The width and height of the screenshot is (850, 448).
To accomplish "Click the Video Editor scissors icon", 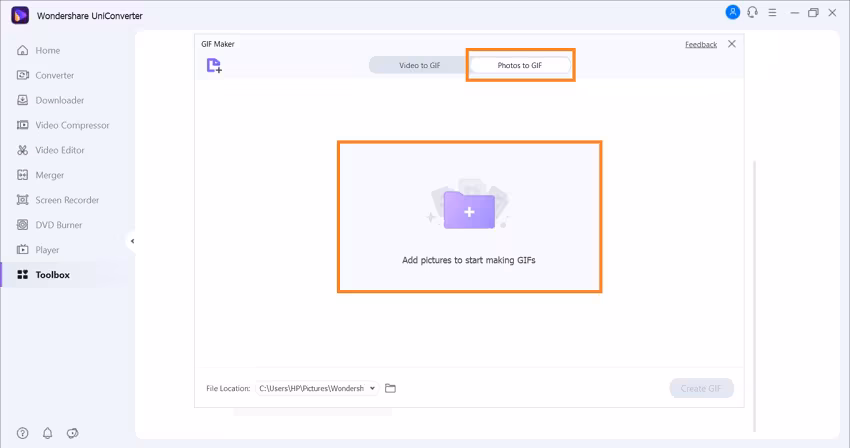I will click(x=22, y=150).
